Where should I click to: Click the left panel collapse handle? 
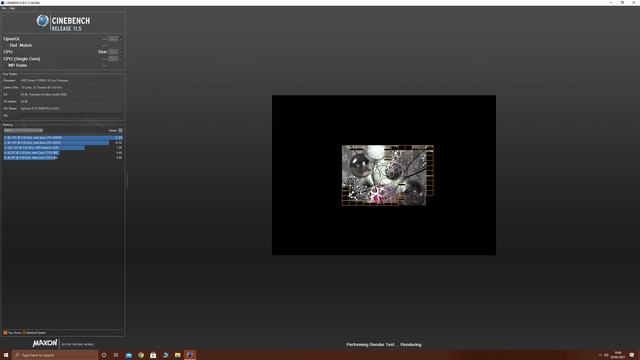click(x=127, y=180)
